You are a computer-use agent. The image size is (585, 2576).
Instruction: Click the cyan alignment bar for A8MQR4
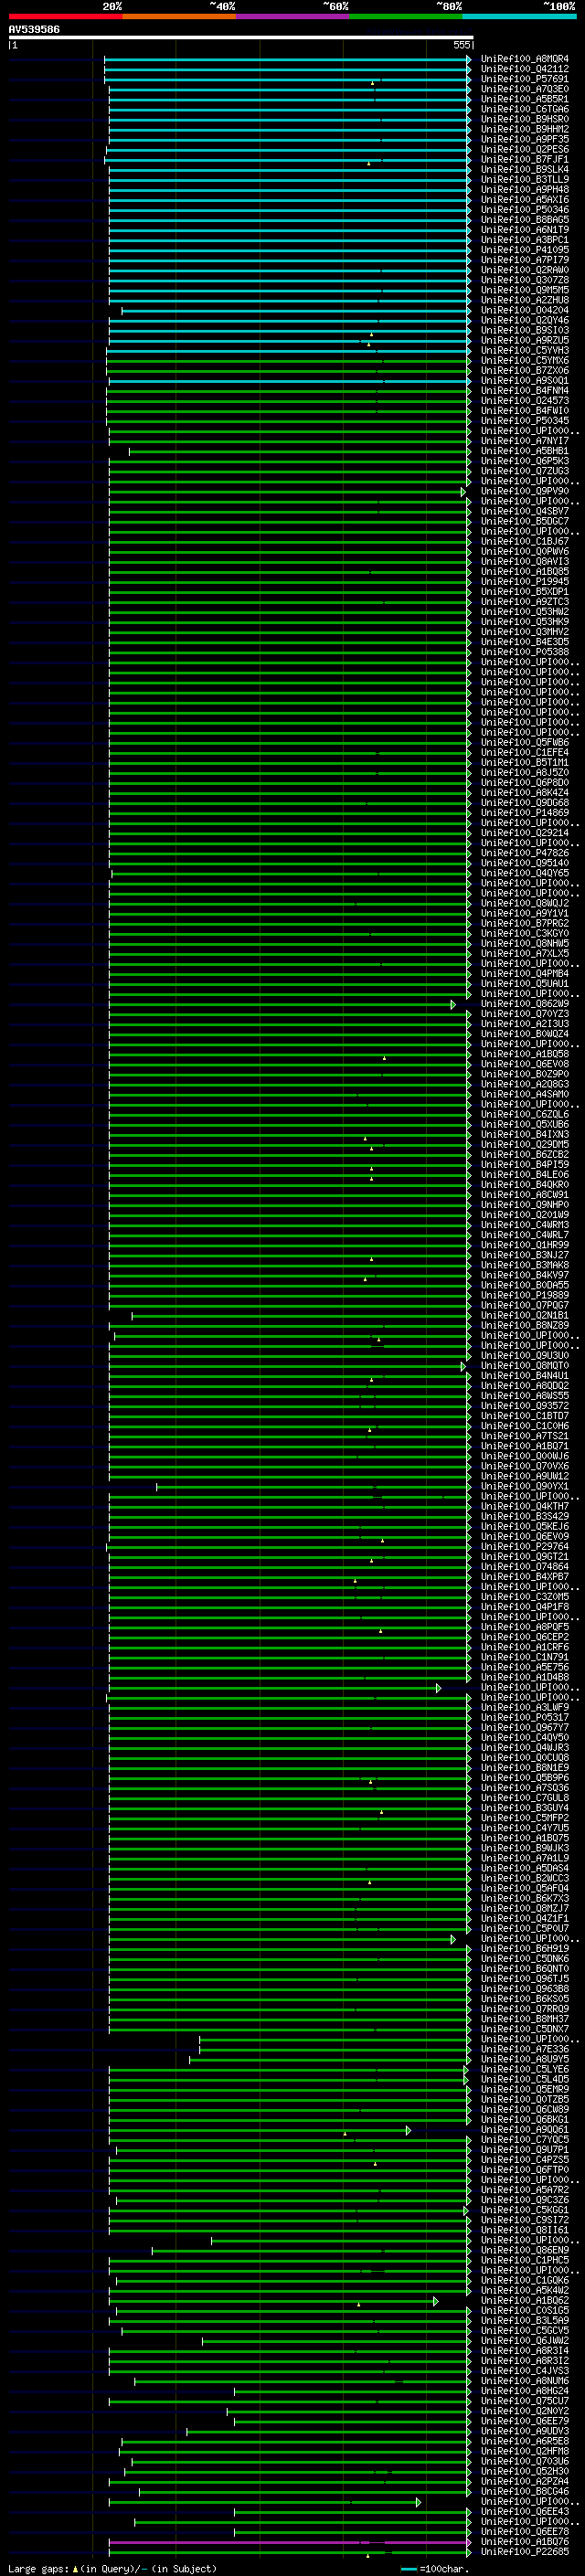pos(286,59)
